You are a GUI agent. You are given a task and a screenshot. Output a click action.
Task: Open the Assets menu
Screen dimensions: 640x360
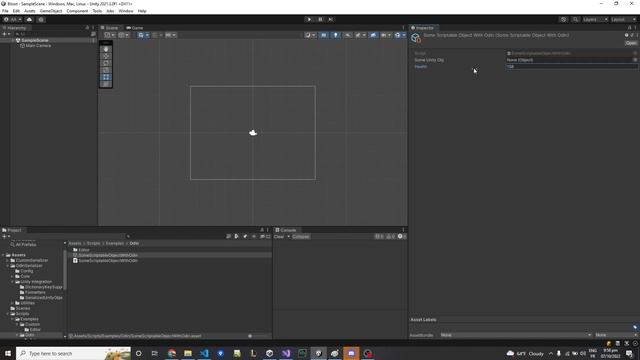click(29, 11)
